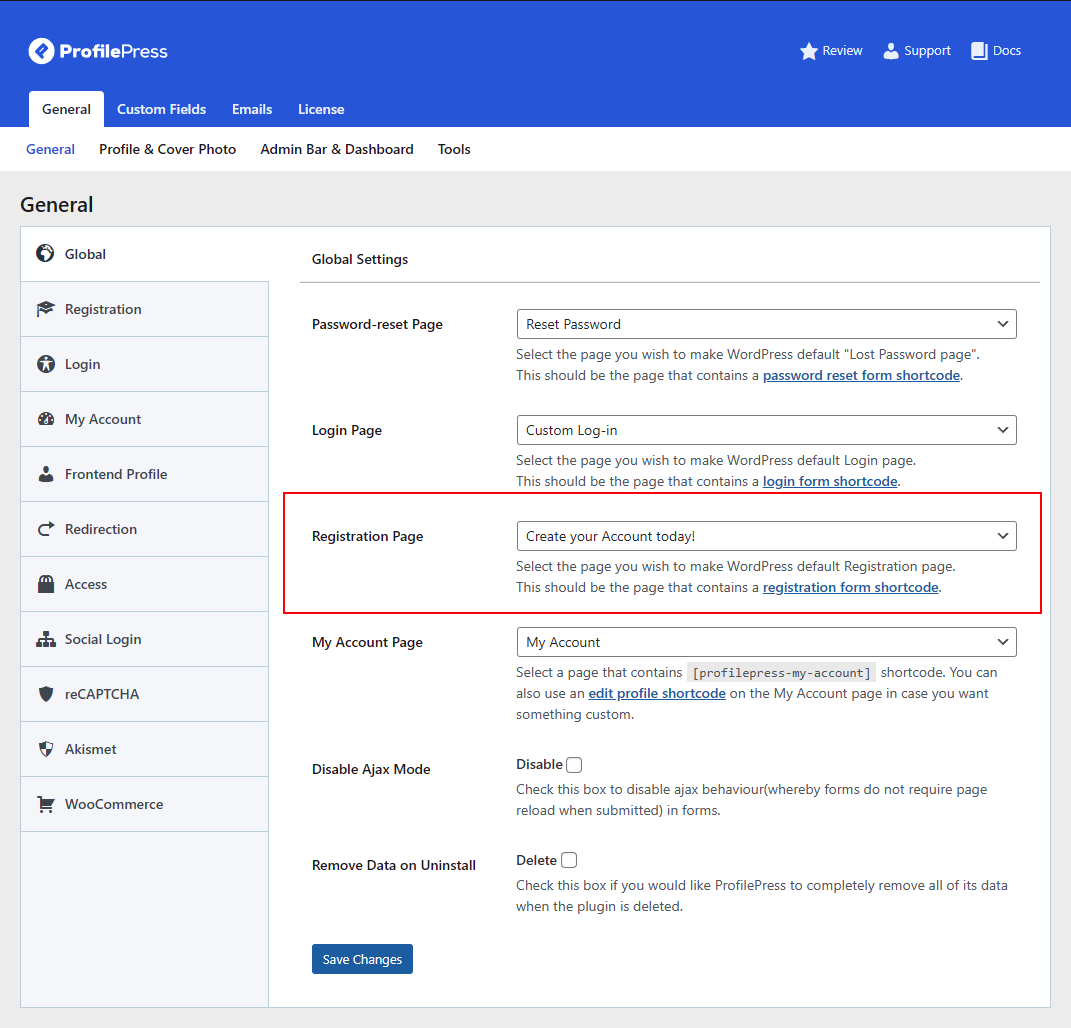Expand the My Account Page dropdown
The width and height of the screenshot is (1071, 1028).
[766, 642]
